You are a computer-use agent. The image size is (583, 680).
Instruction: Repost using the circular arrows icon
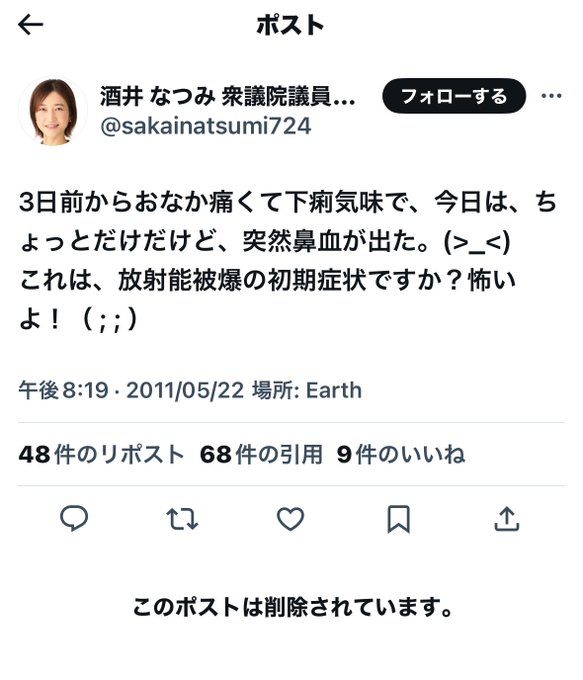(x=182, y=519)
